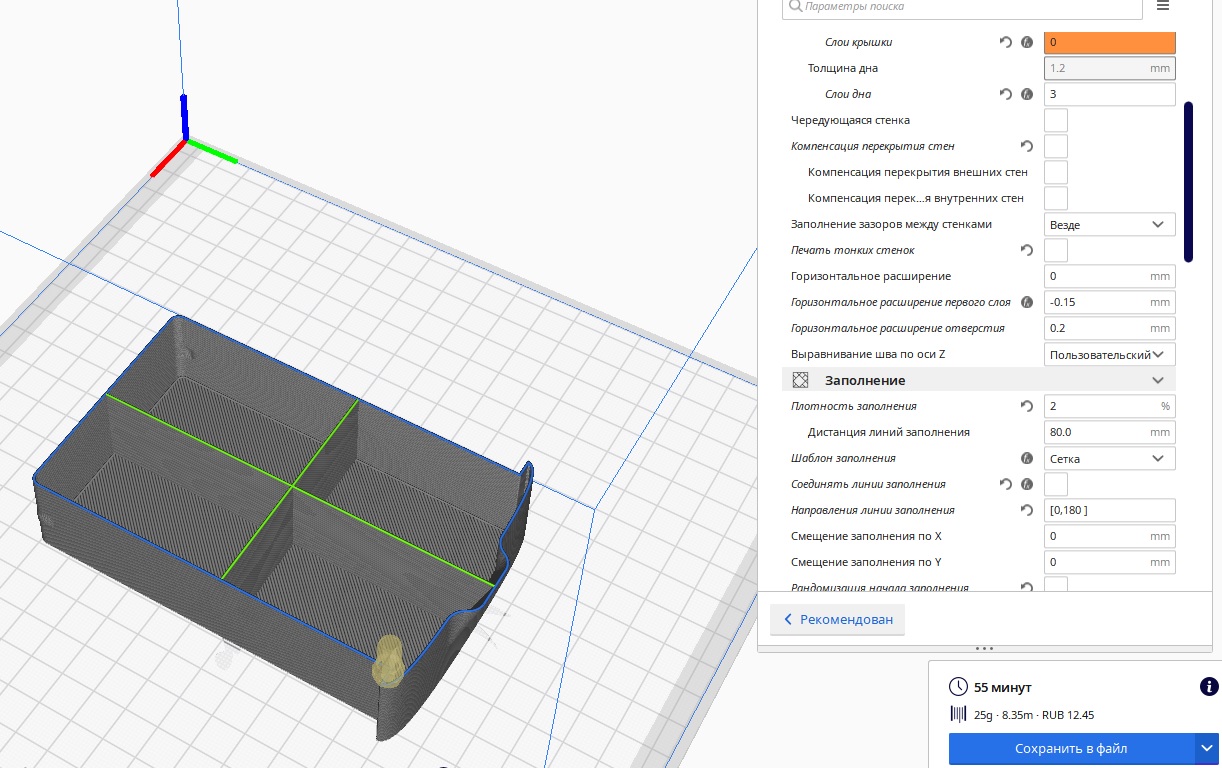
Task: Click formula icon beside Слои дна
Action: [1026, 95]
